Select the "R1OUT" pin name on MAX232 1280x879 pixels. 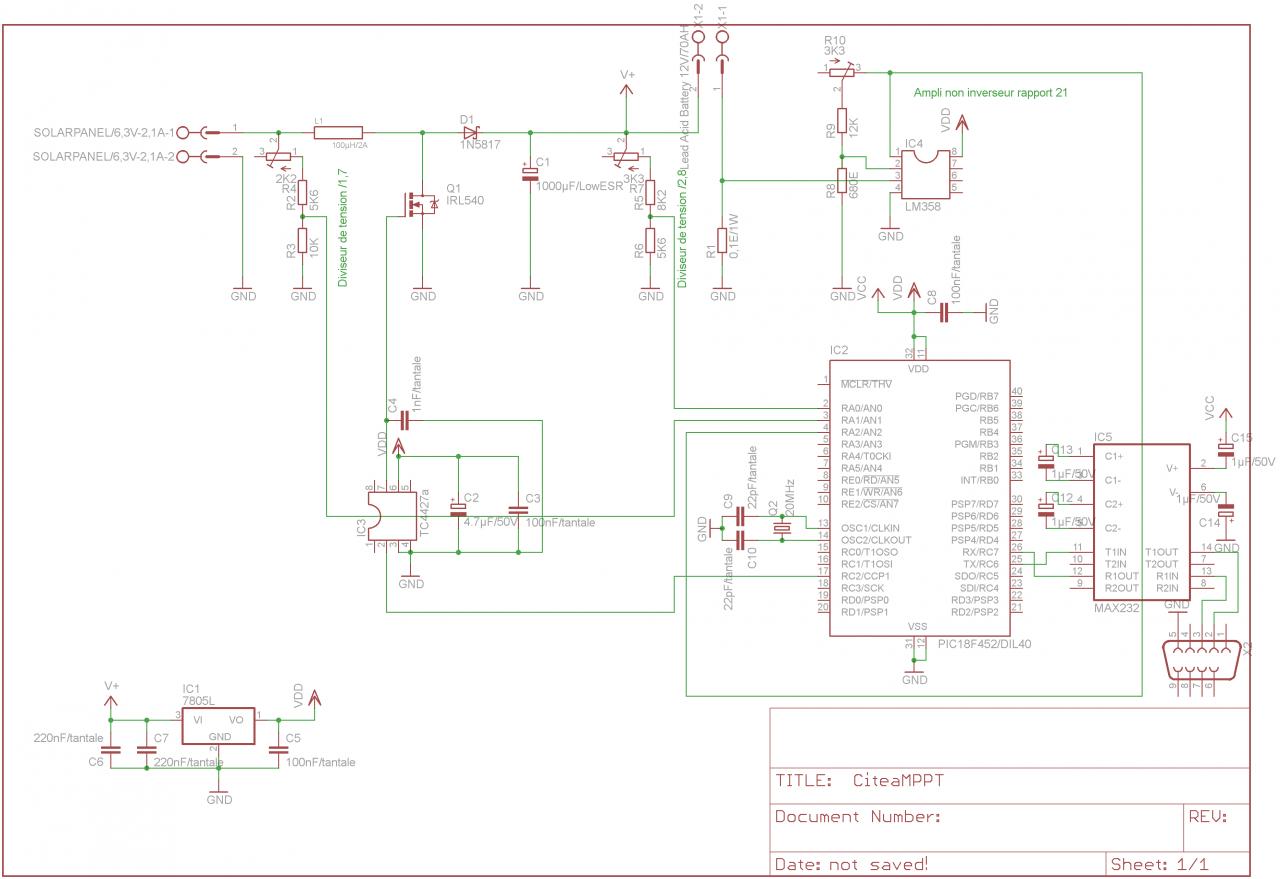tap(1121, 576)
